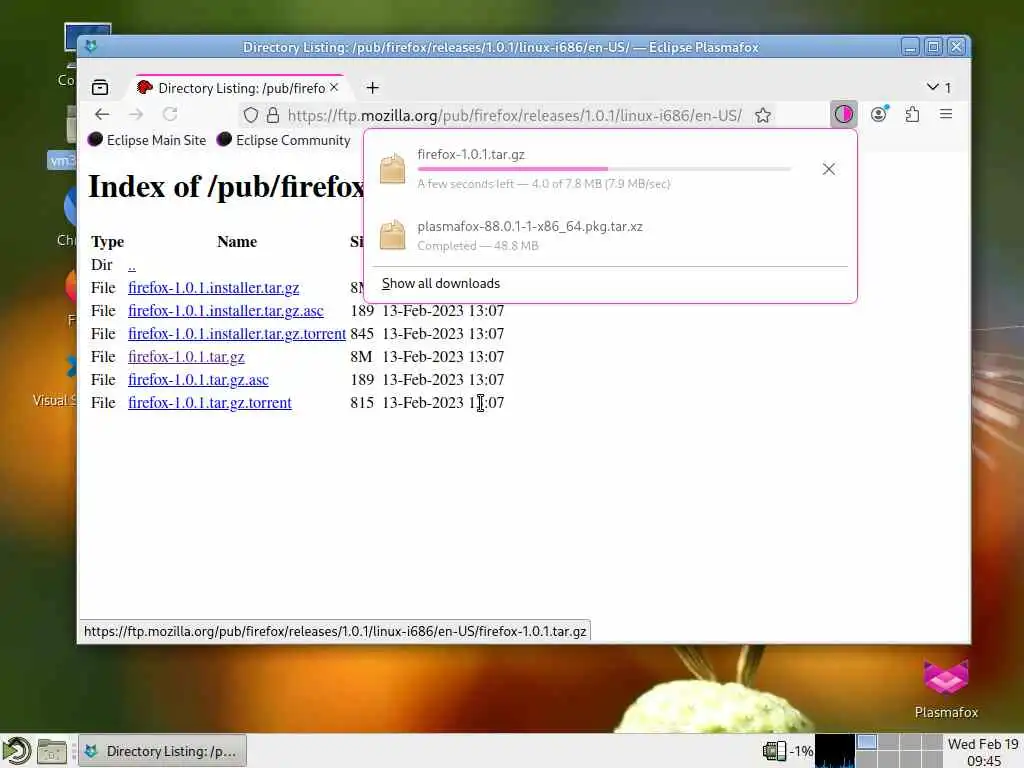Open the start menu launcher in taskbar
This screenshot has height=768, width=1024.
16,750
